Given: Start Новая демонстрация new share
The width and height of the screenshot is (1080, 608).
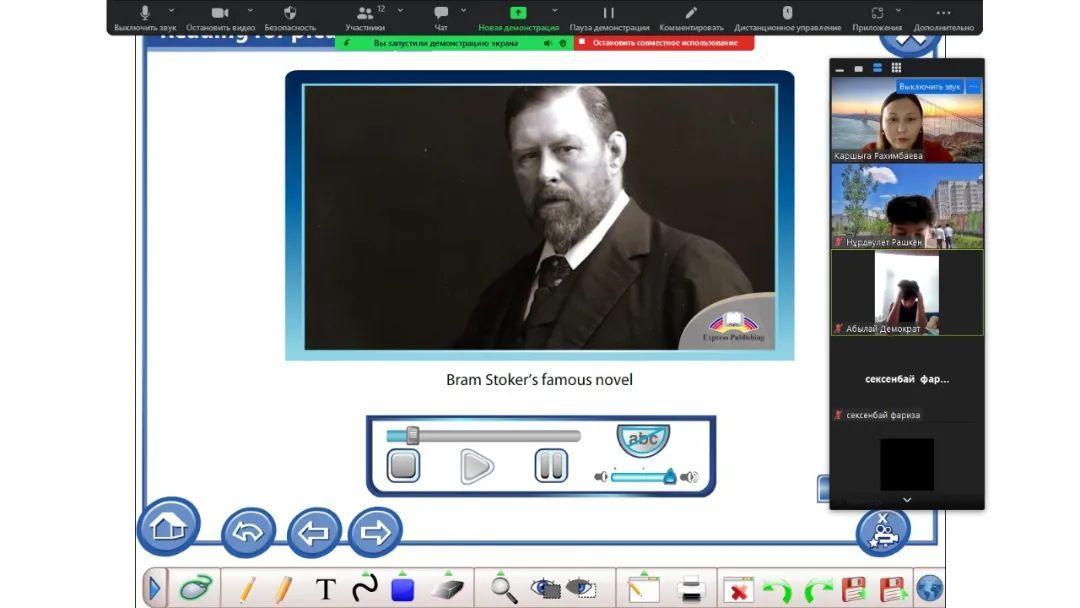Looking at the screenshot, I should coord(518,17).
